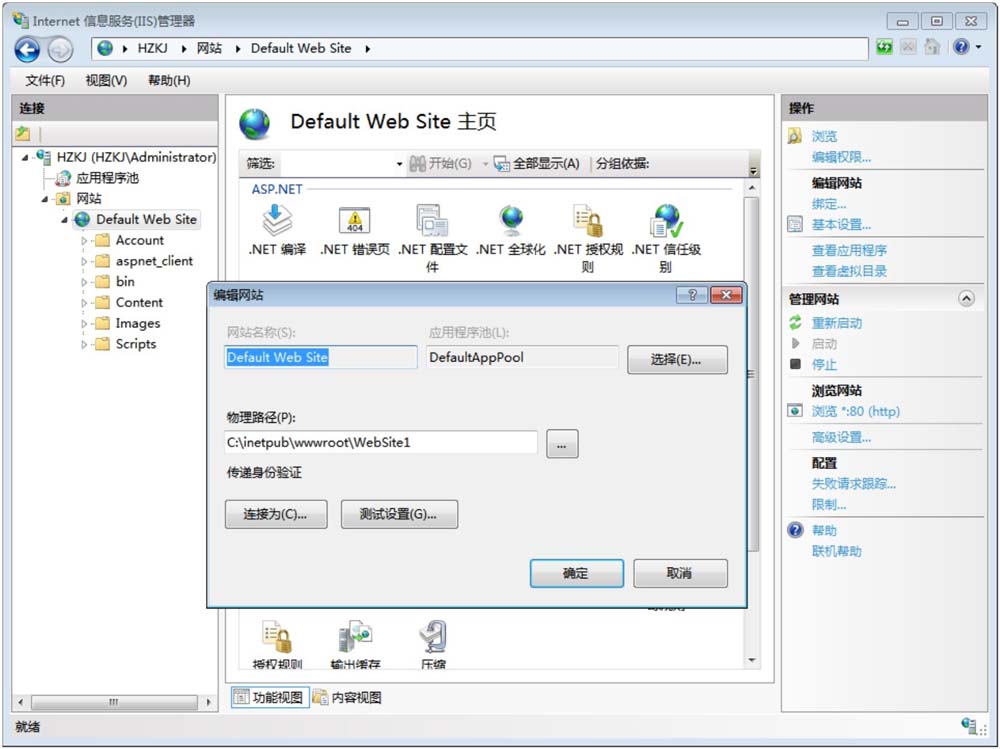Click the 浏览 action in 操作 panel
Viewport: 1000px width, 749px height.
(824, 137)
